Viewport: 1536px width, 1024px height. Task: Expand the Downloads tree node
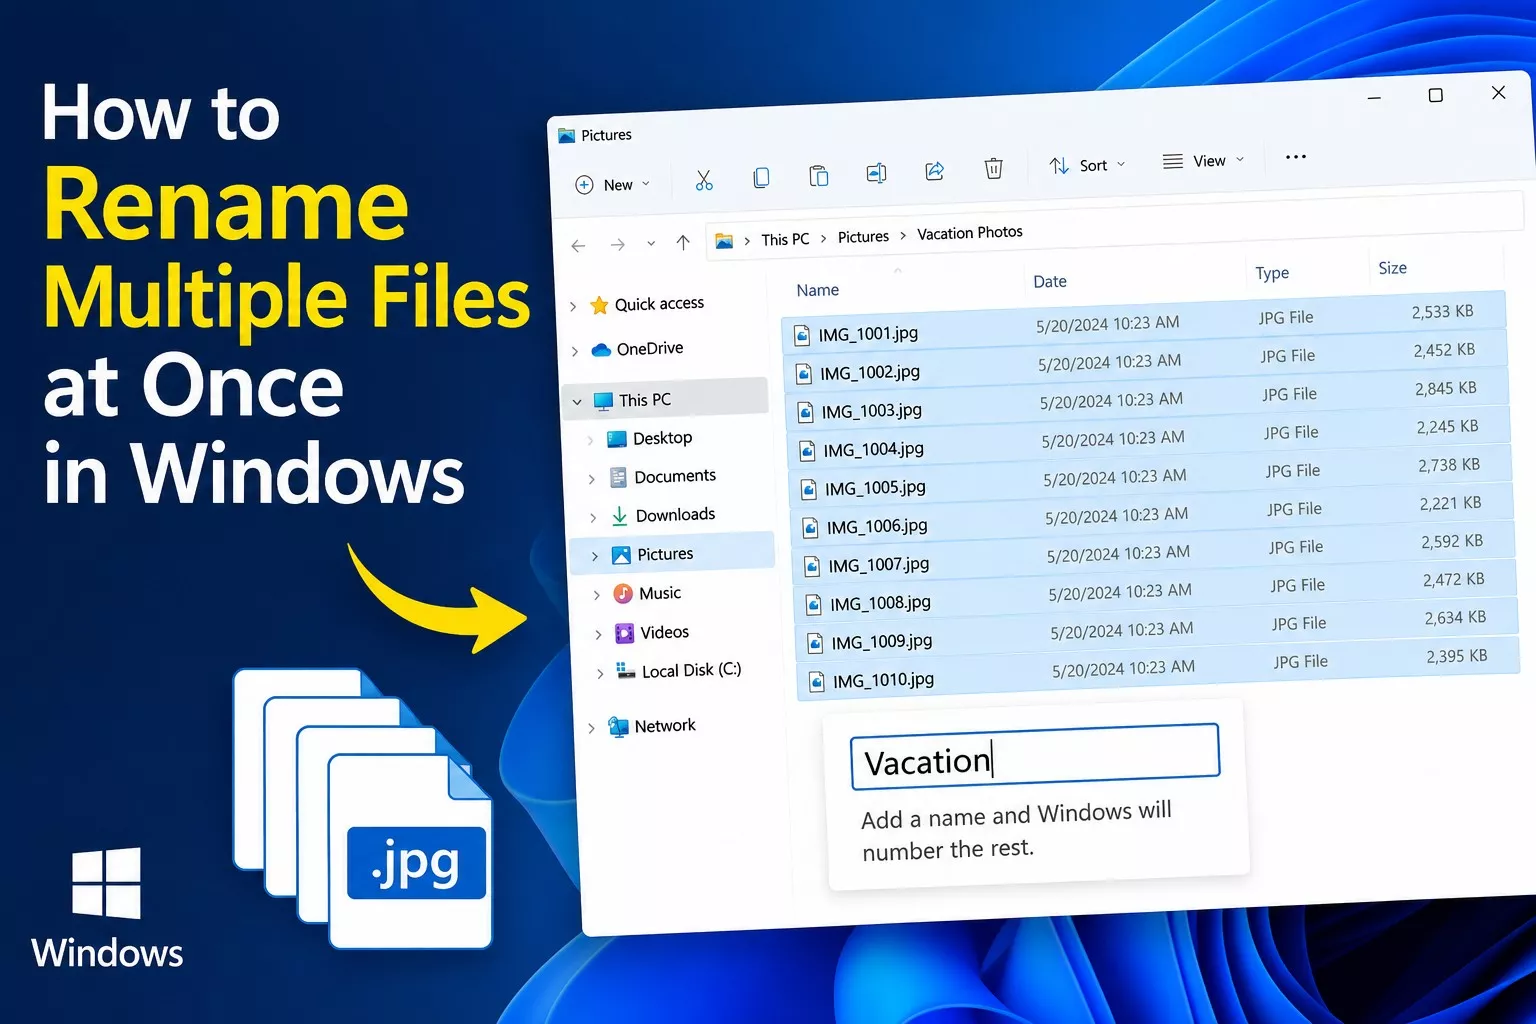pyautogui.click(x=593, y=518)
